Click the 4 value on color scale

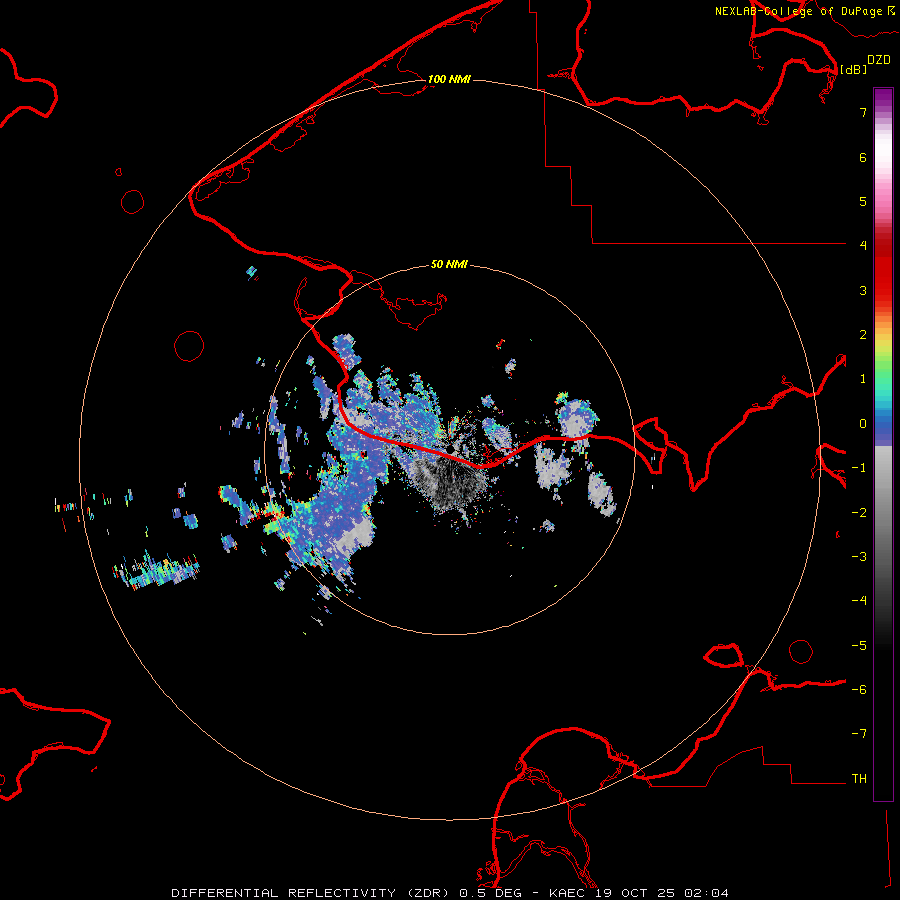[x=863, y=246]
